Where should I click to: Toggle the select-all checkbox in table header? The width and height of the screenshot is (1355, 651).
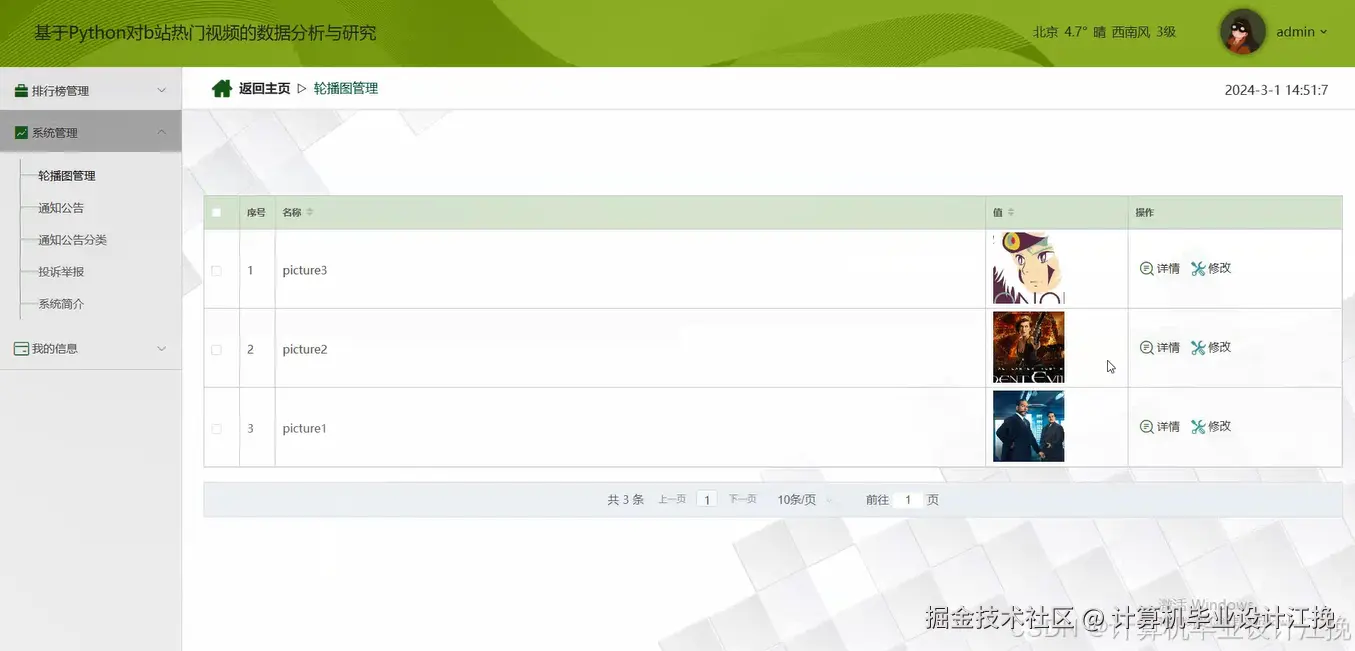click(216, 212)
